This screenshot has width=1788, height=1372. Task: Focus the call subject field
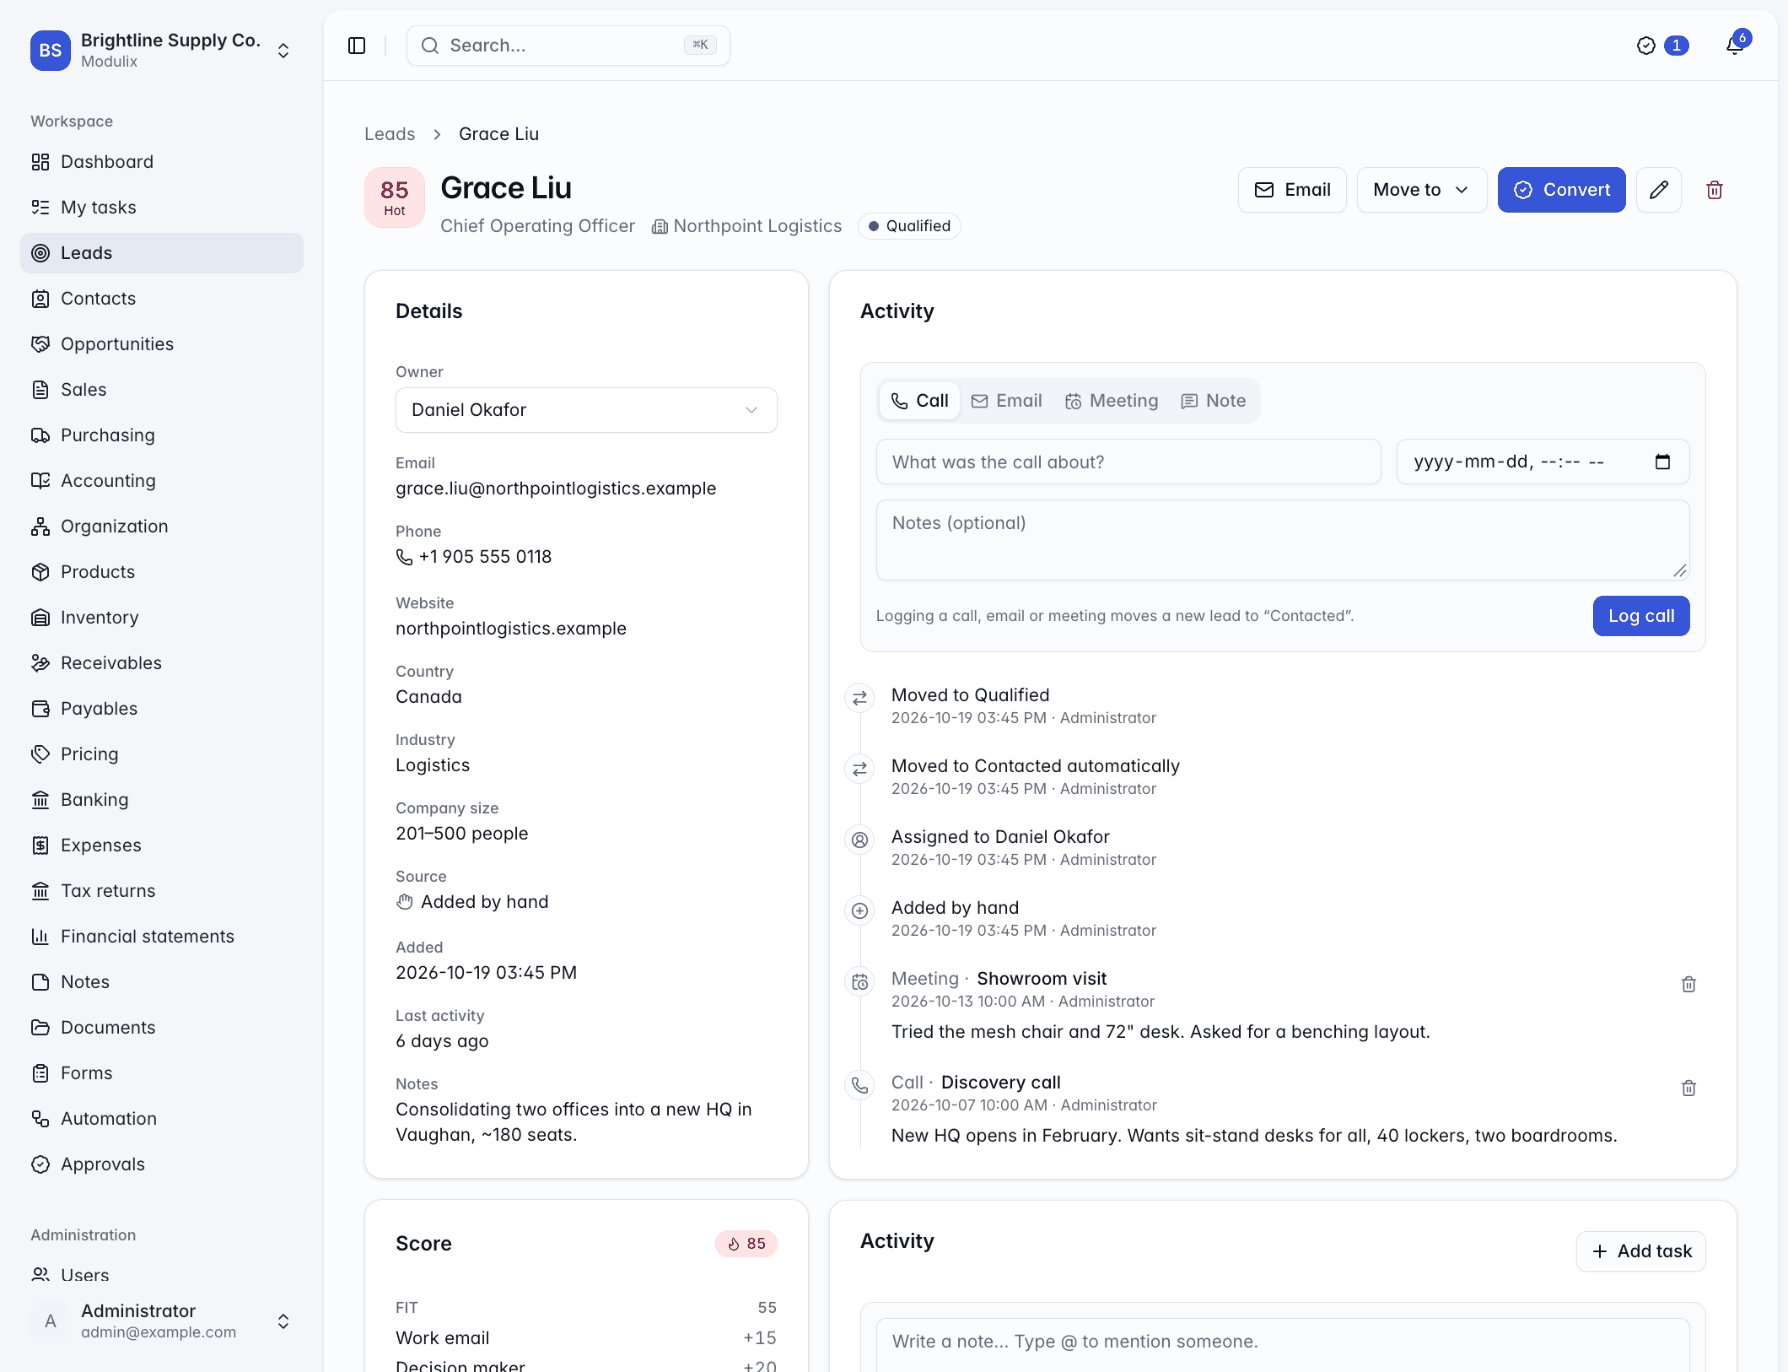click(x=1129, y=462)
